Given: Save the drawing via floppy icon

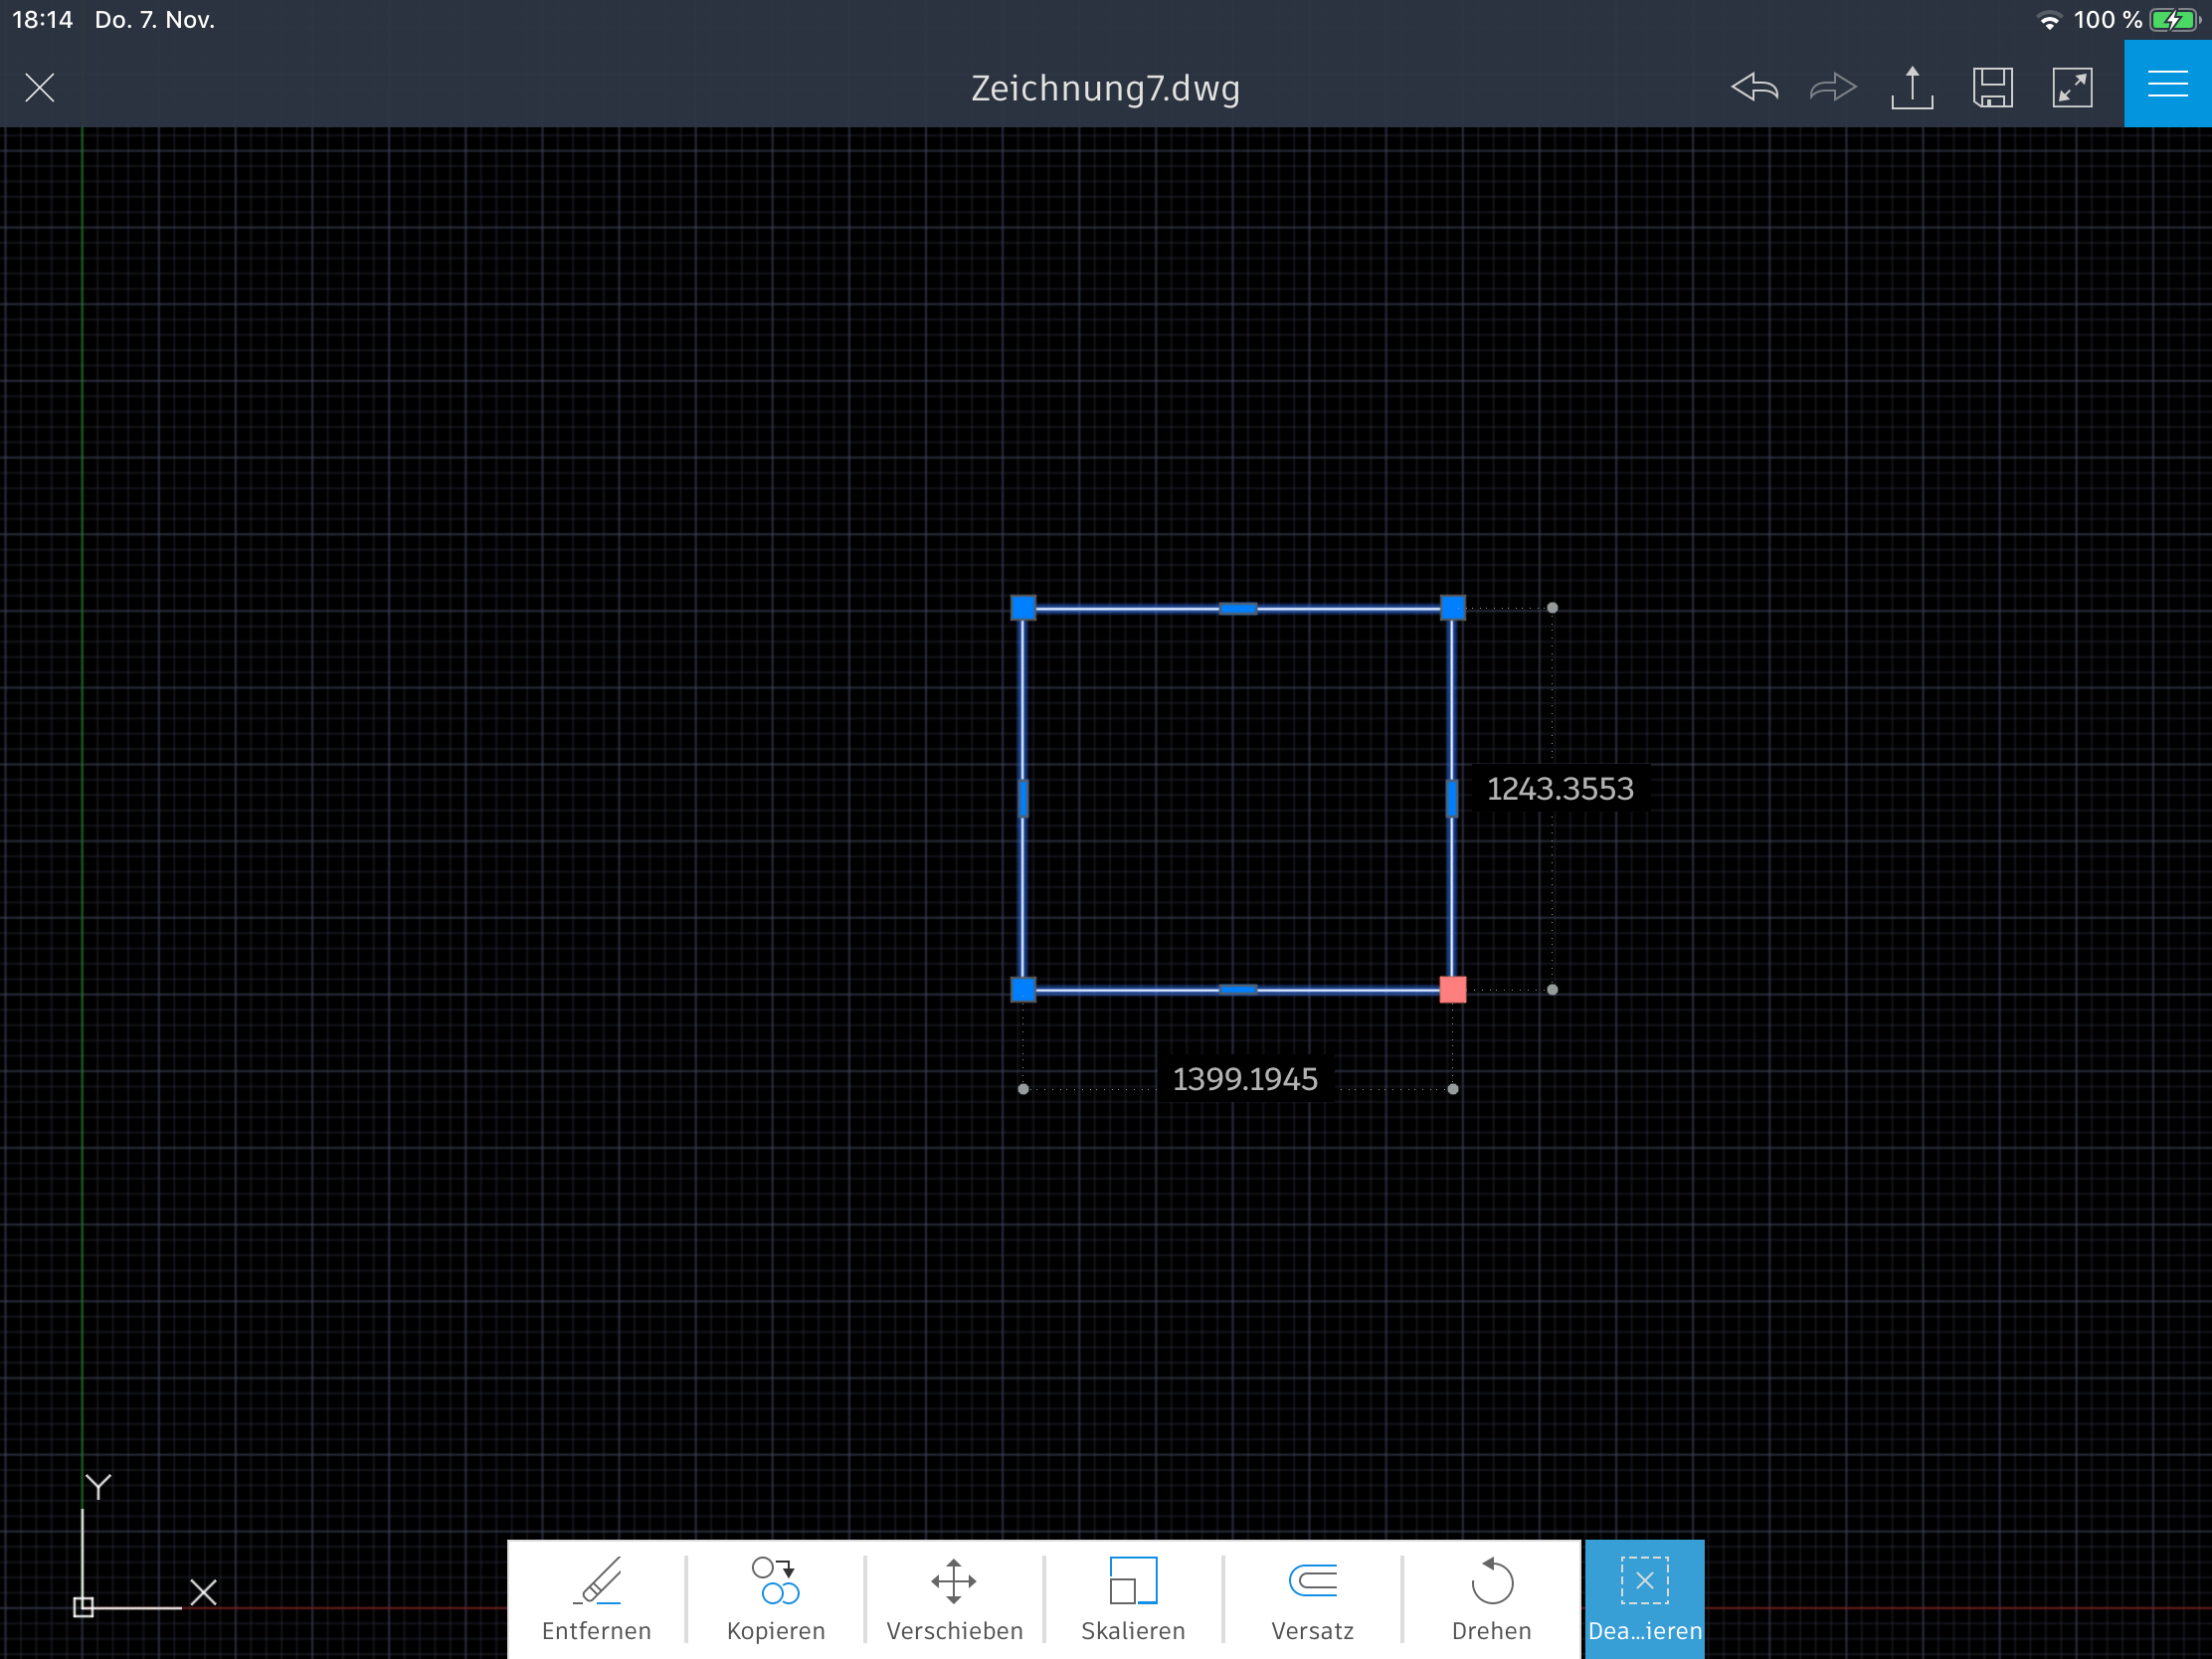Looking at the screenshot, I should (x=1992, y=88).
